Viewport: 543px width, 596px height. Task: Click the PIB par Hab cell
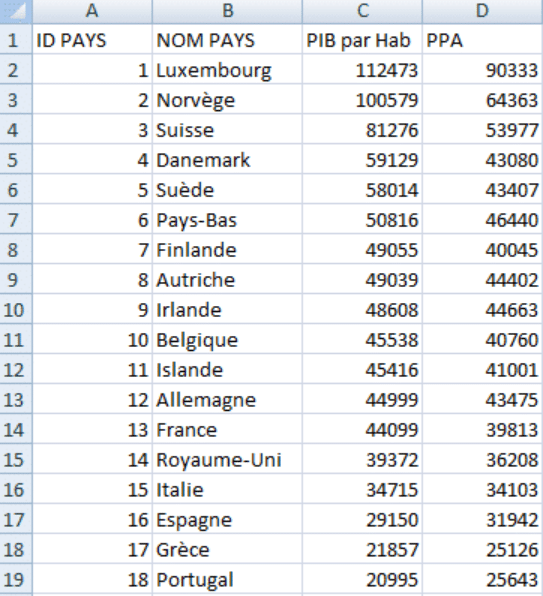coord(362,40)
